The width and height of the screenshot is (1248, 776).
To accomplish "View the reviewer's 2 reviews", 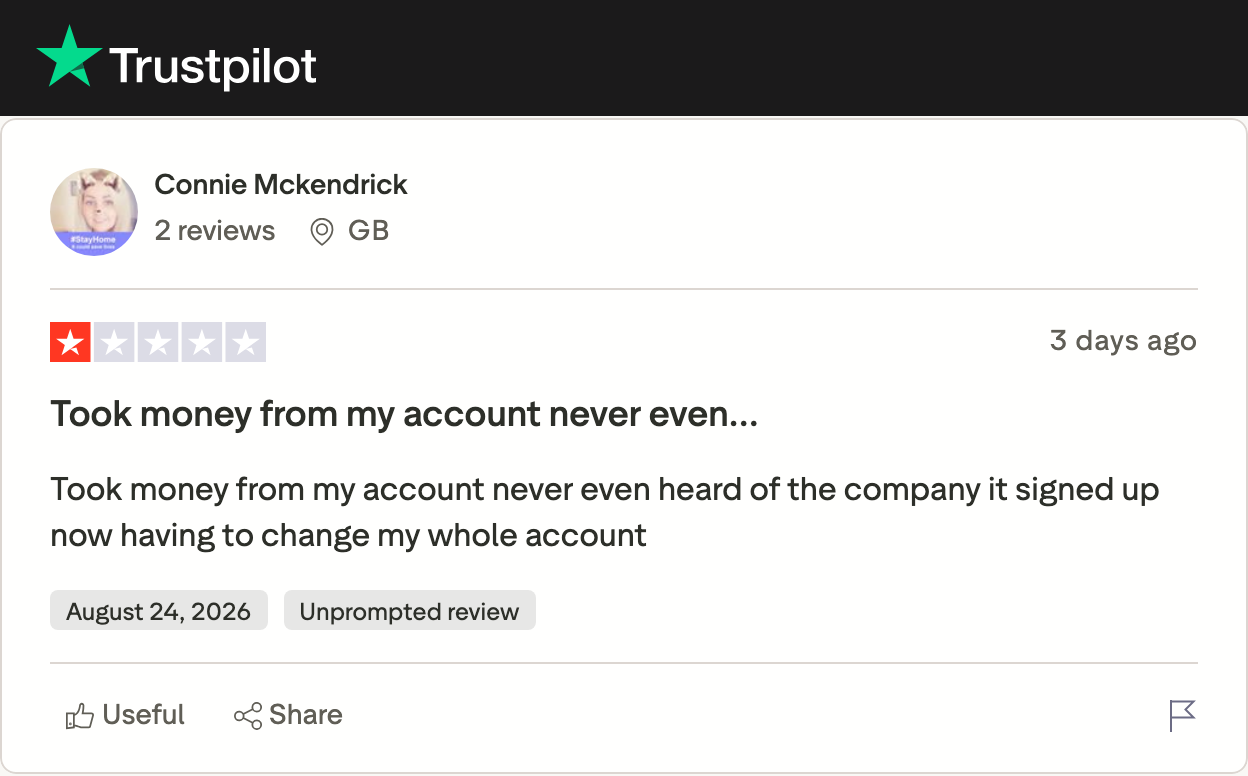I will (x=215, y=230).
